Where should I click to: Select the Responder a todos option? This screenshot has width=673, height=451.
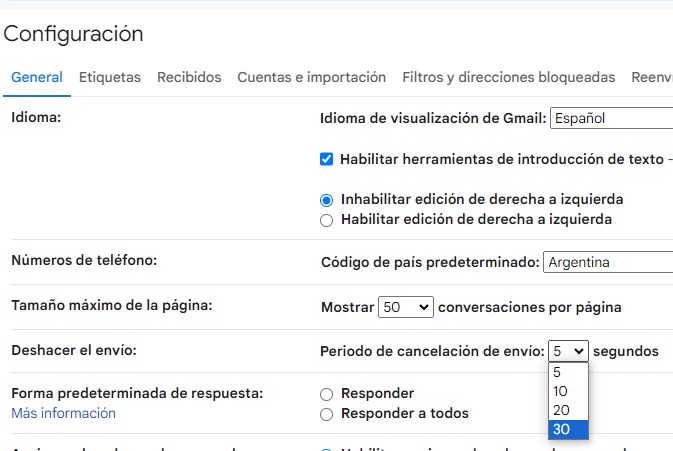326,414
